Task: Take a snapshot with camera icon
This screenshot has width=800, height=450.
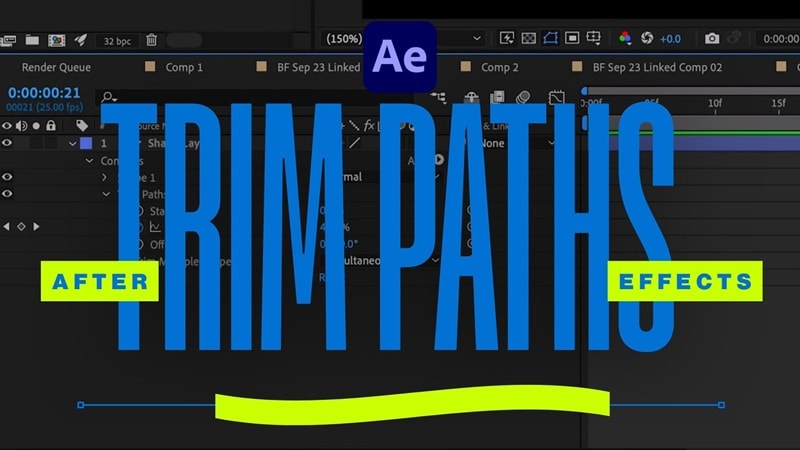Action: [x=712, y=38]
